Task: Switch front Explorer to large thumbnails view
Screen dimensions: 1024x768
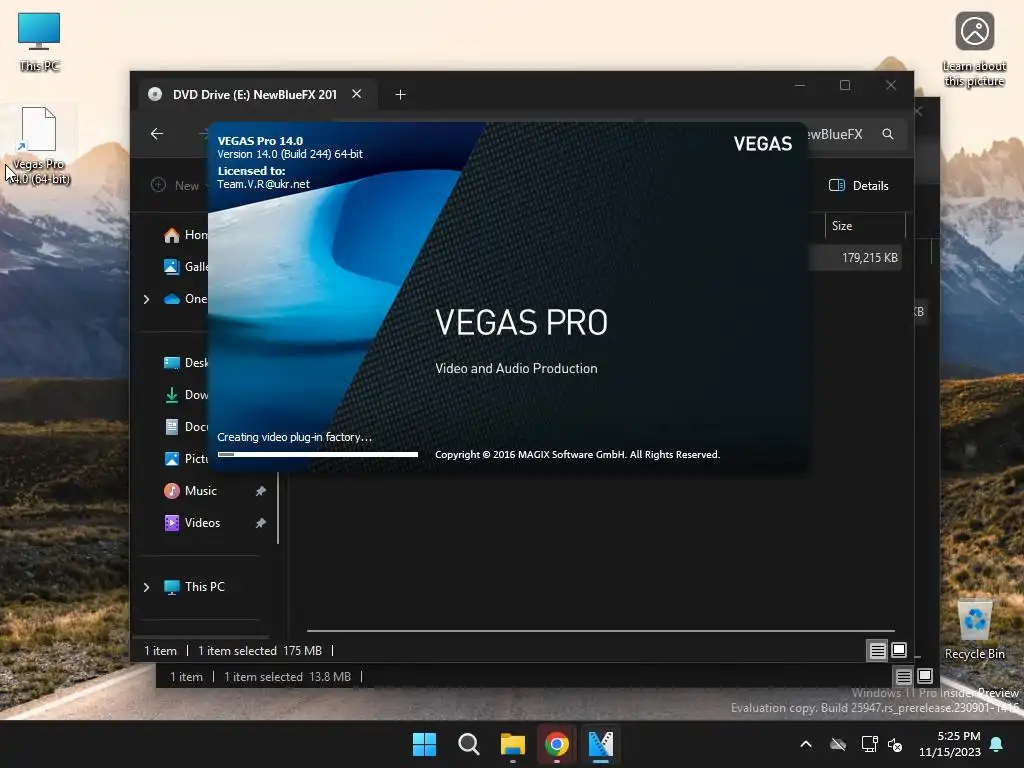Action: point(899,650)
